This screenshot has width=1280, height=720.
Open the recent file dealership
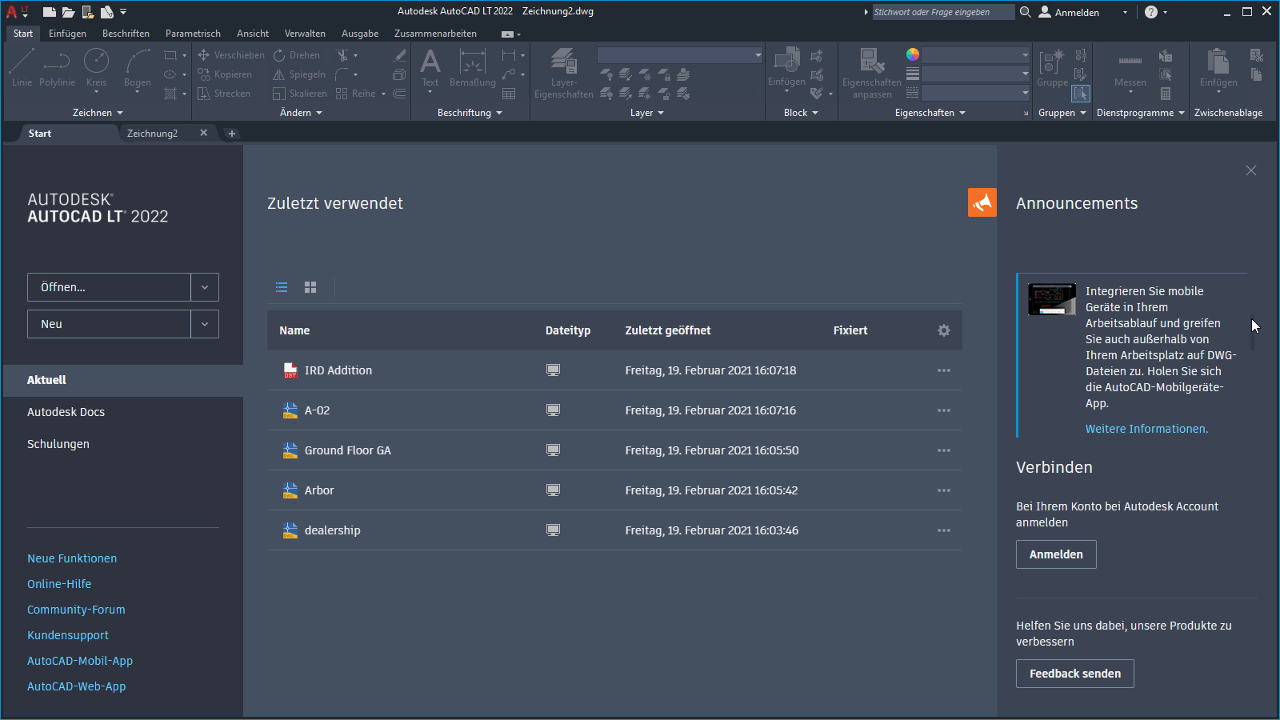point(332,530)
